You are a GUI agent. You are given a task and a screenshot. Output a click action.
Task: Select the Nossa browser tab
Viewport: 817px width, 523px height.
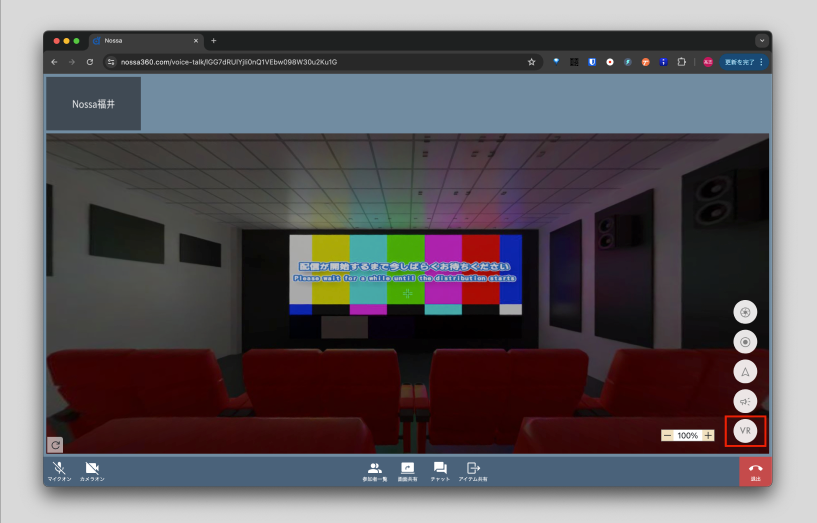point(146,41)
